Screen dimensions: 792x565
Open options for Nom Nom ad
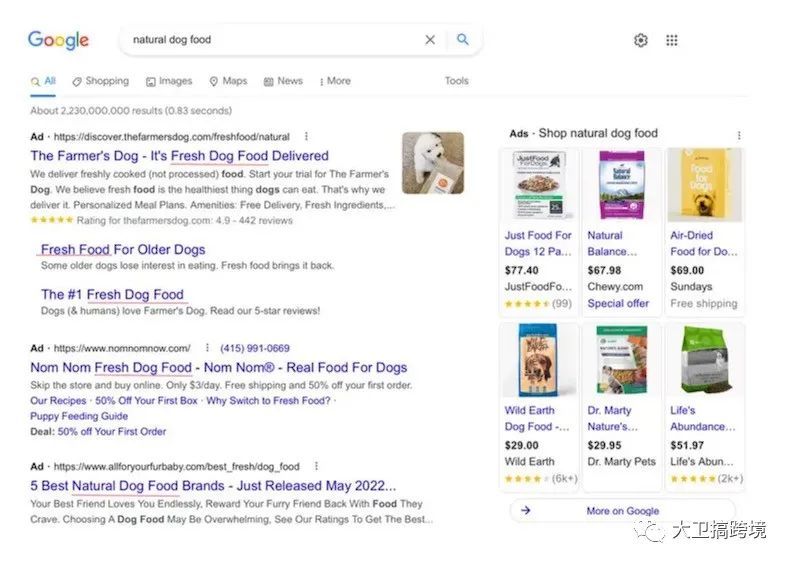[x=207, y=348]
